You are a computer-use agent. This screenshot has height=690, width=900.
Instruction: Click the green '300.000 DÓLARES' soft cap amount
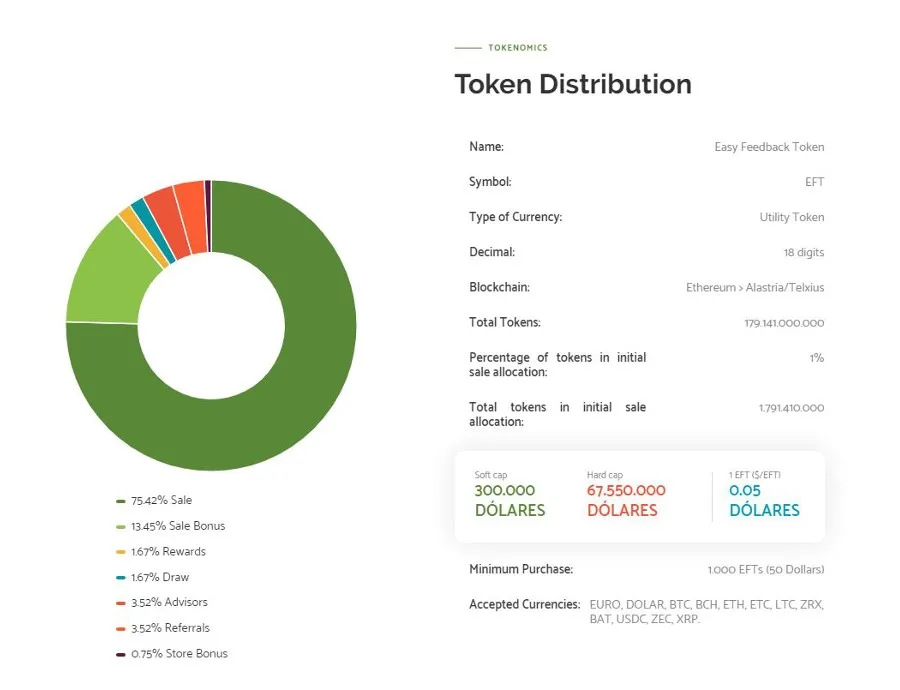point(510,501)
